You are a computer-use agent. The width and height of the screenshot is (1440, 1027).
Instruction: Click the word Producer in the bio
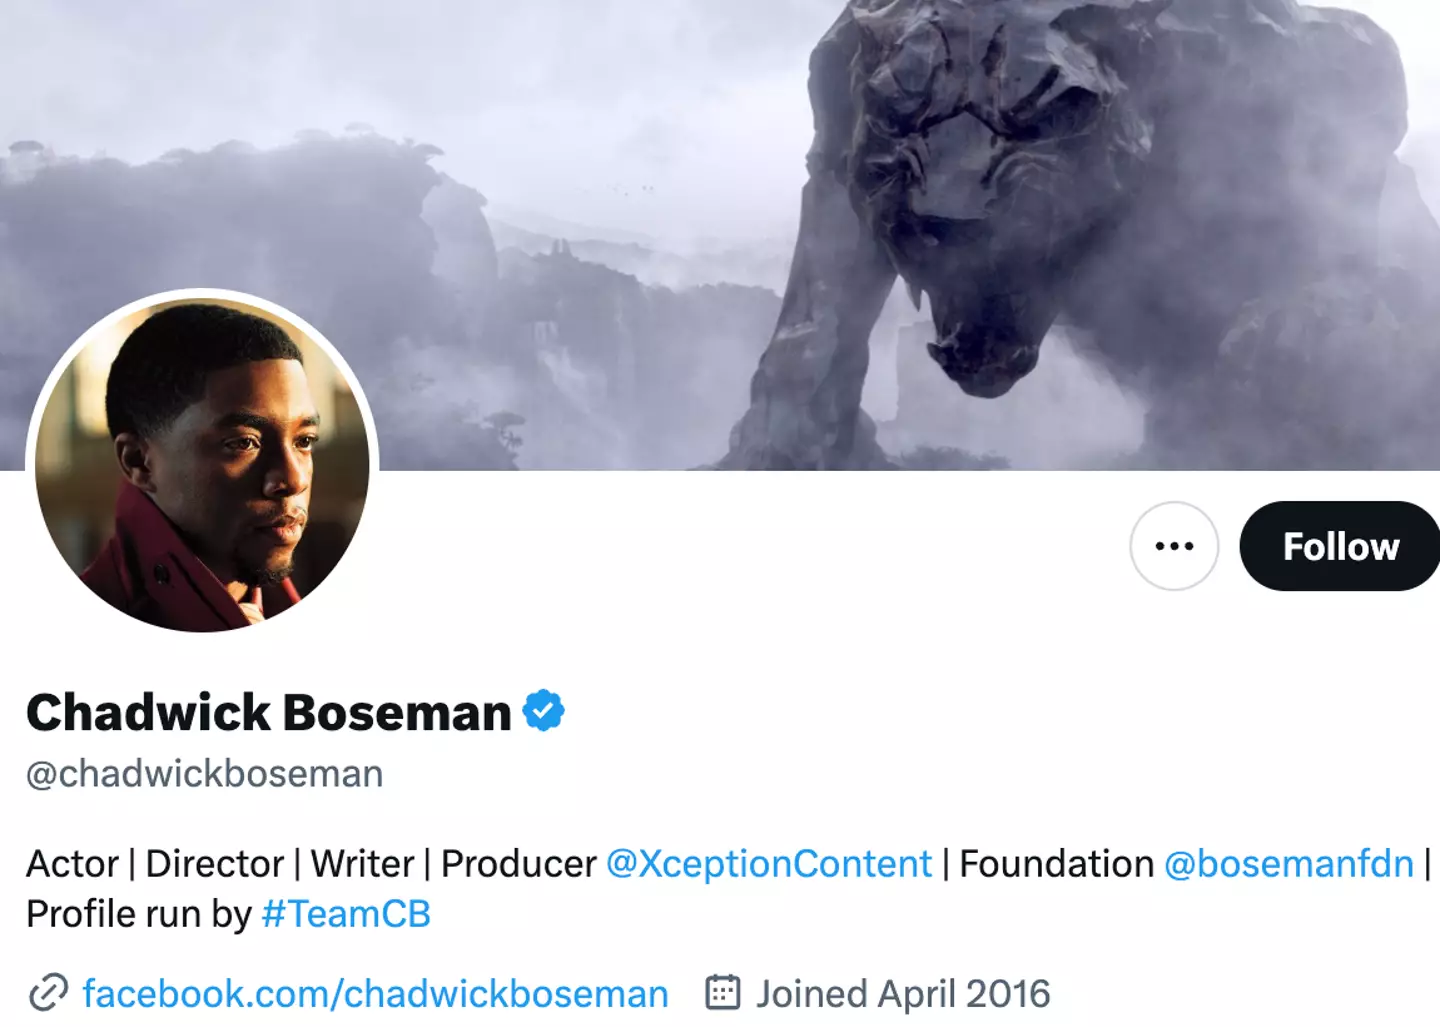(x=518, y=864)
